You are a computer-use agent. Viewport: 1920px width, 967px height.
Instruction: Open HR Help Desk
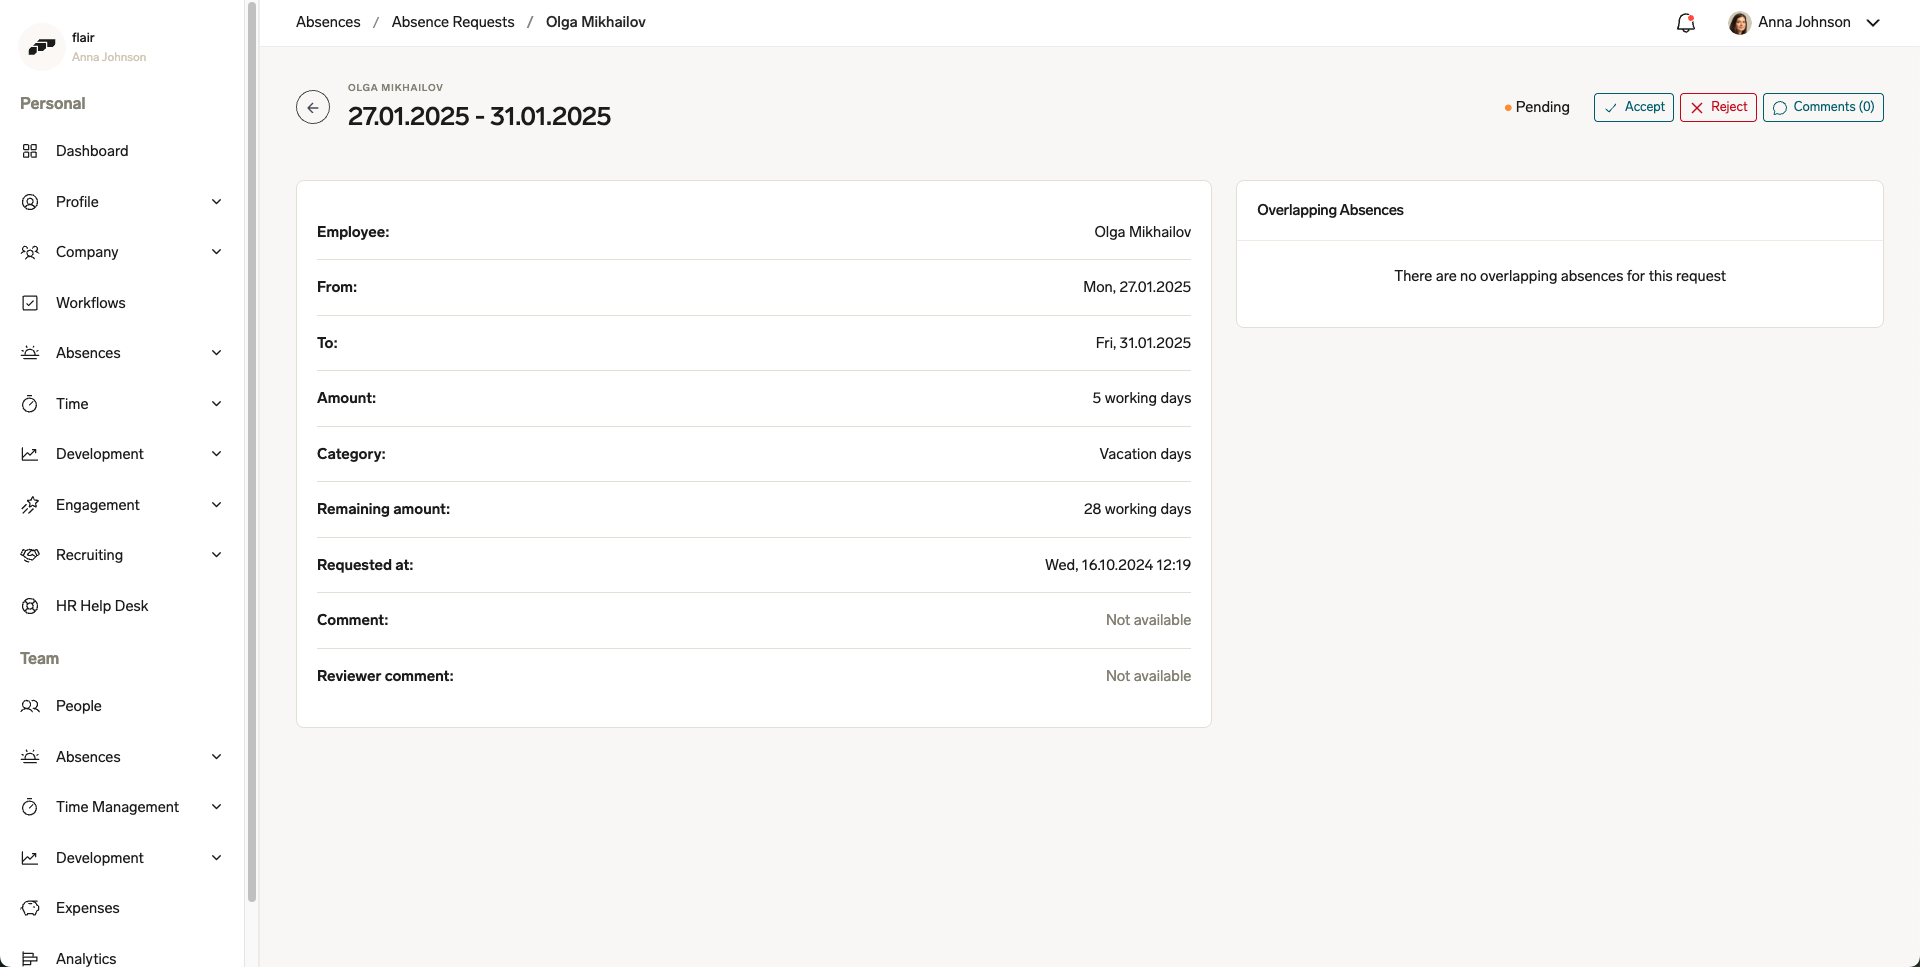pyautogui.click(x=101, y=605)
